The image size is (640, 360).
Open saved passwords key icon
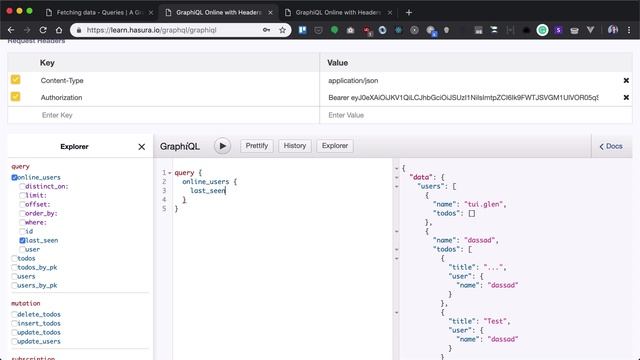coord(267,30)
